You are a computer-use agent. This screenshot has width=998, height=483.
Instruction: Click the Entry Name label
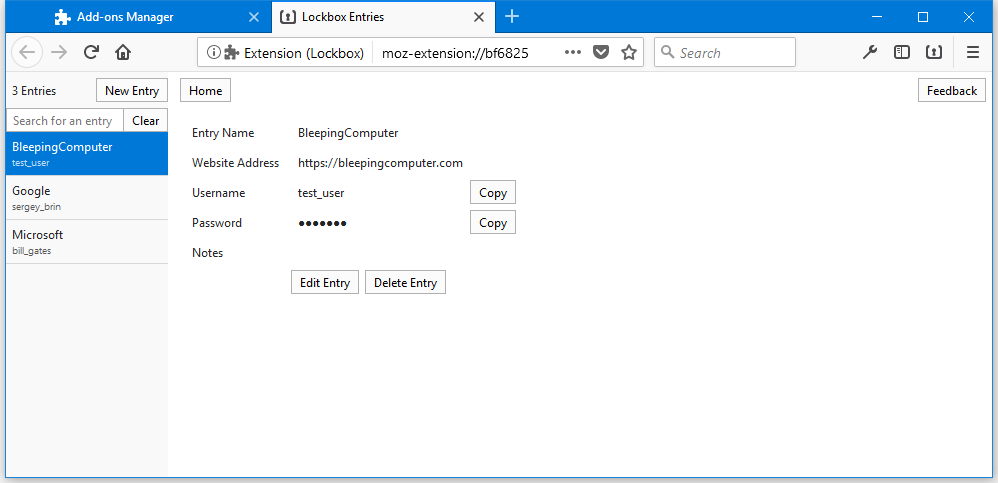click(x=223, y=133)
